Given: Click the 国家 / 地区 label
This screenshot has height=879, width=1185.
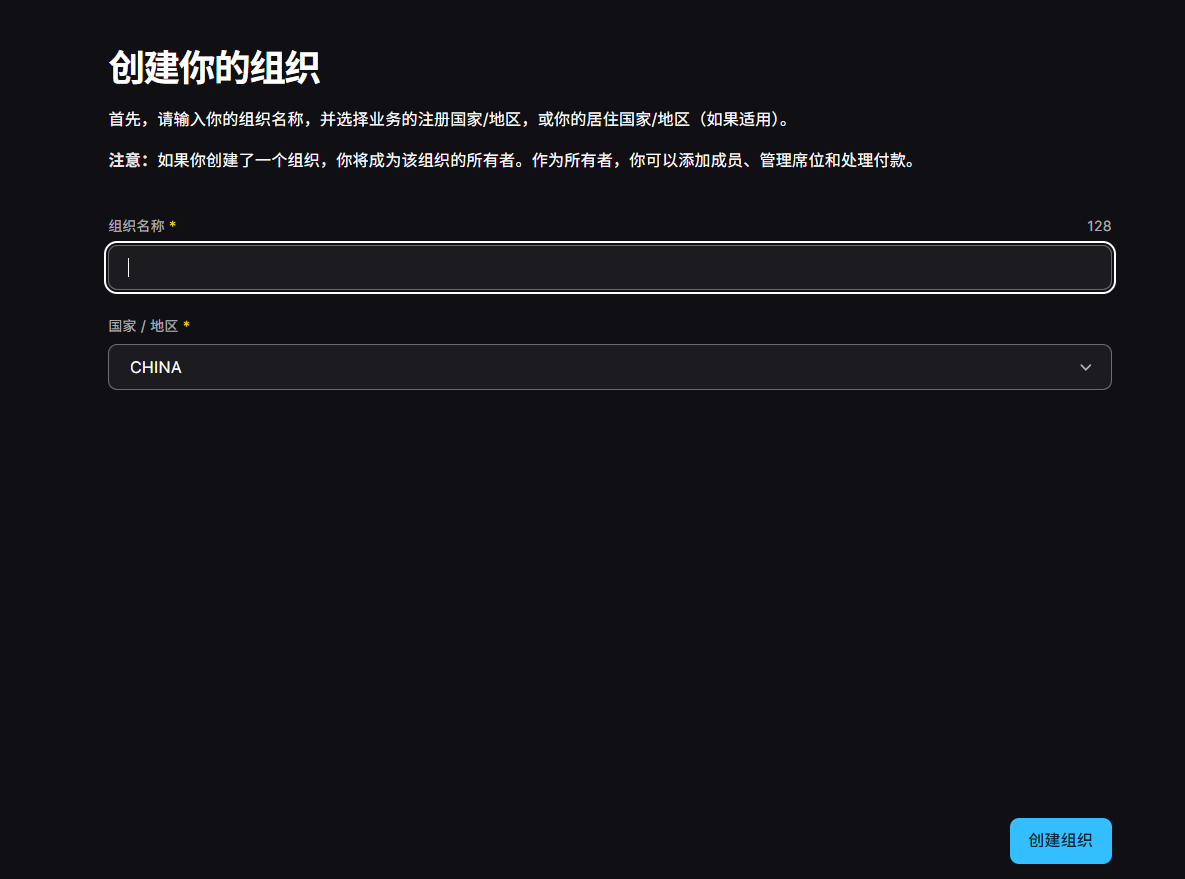Looking at the screenshot, I should [143, 326].
